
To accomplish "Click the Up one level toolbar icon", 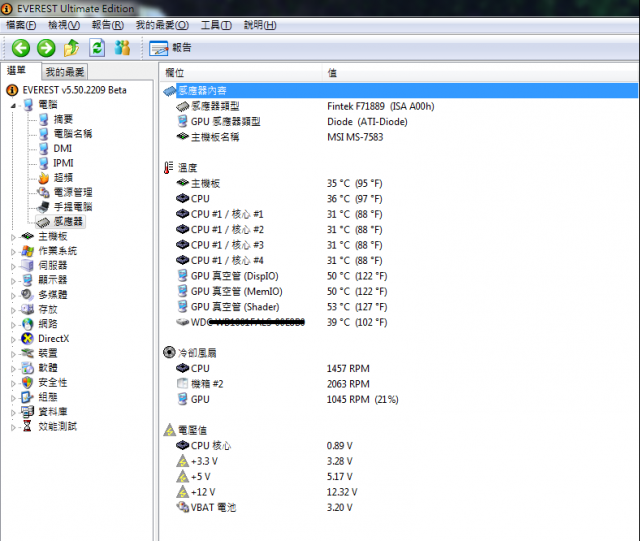I will point(71,48).
